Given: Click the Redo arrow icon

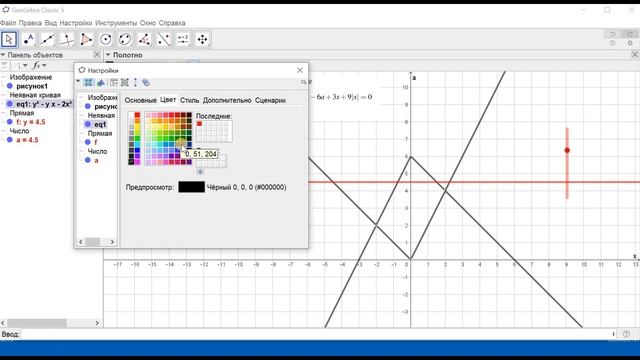Looking at the screenshot, I should [630, 34].
